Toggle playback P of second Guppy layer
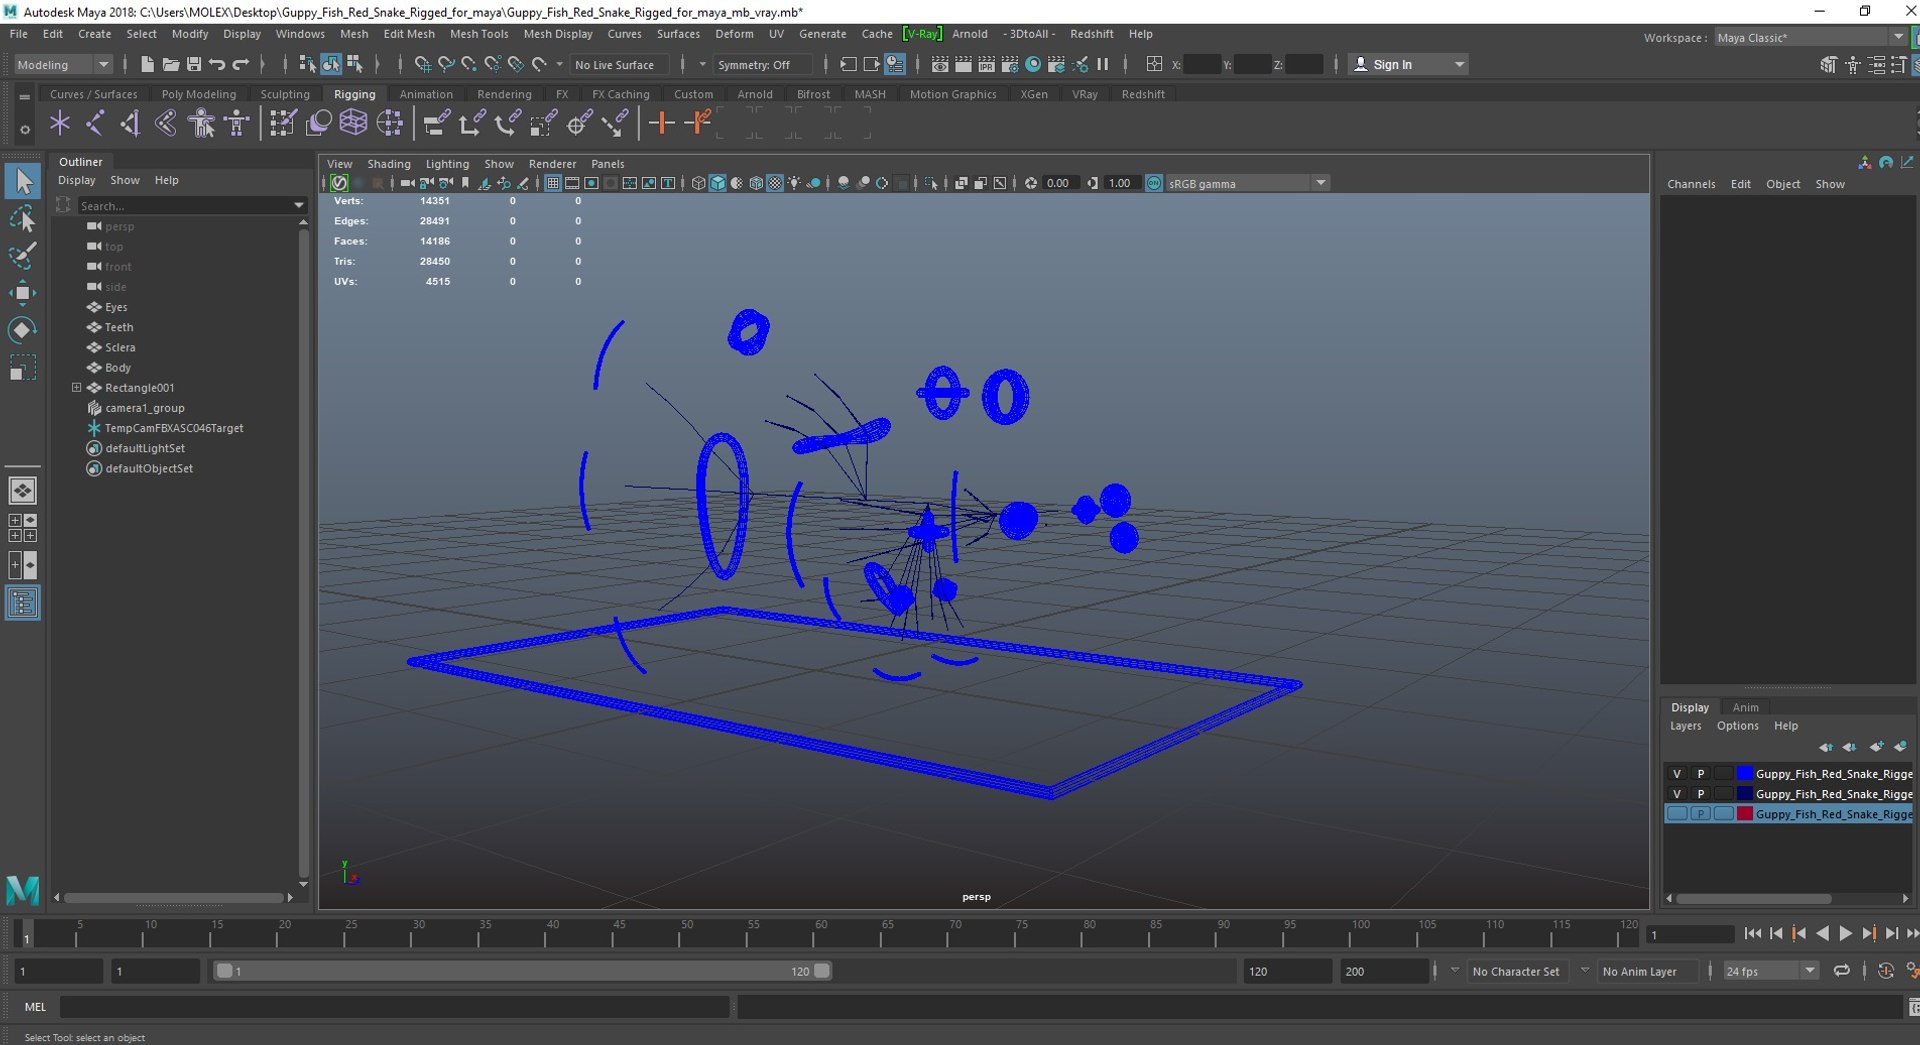Screen dimensions: 1920x1045 [1700, 793]
